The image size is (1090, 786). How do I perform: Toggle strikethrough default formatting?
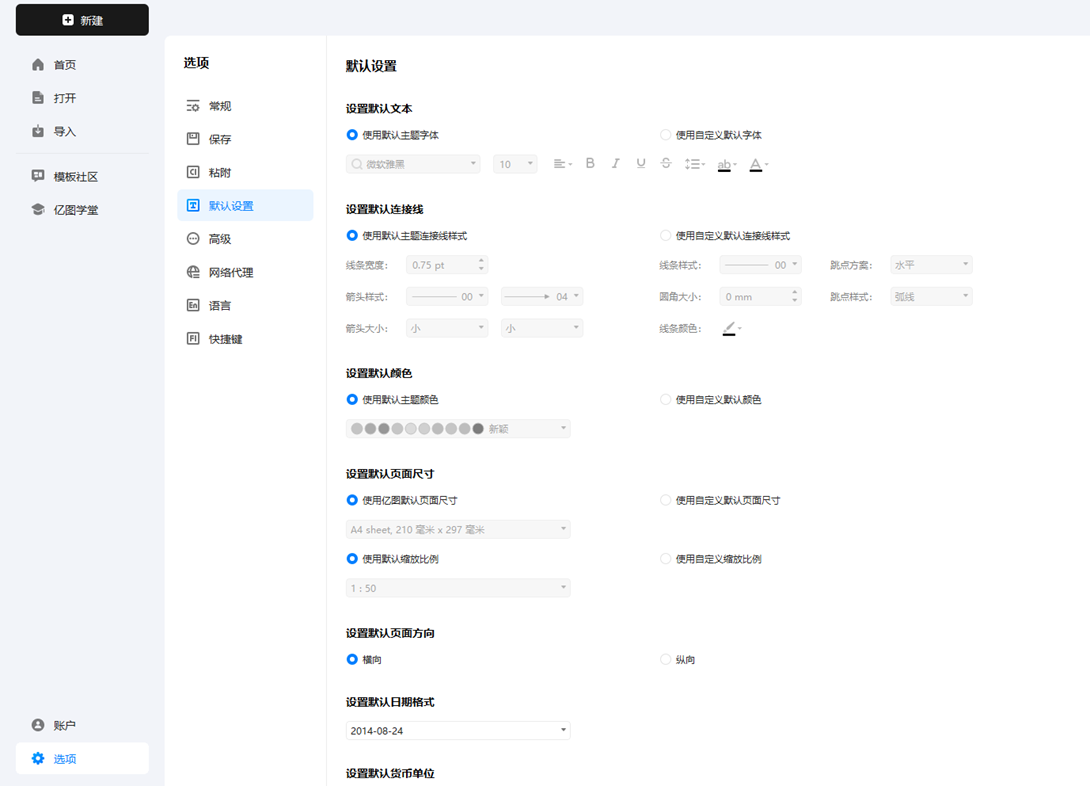(x=665, y=163)
